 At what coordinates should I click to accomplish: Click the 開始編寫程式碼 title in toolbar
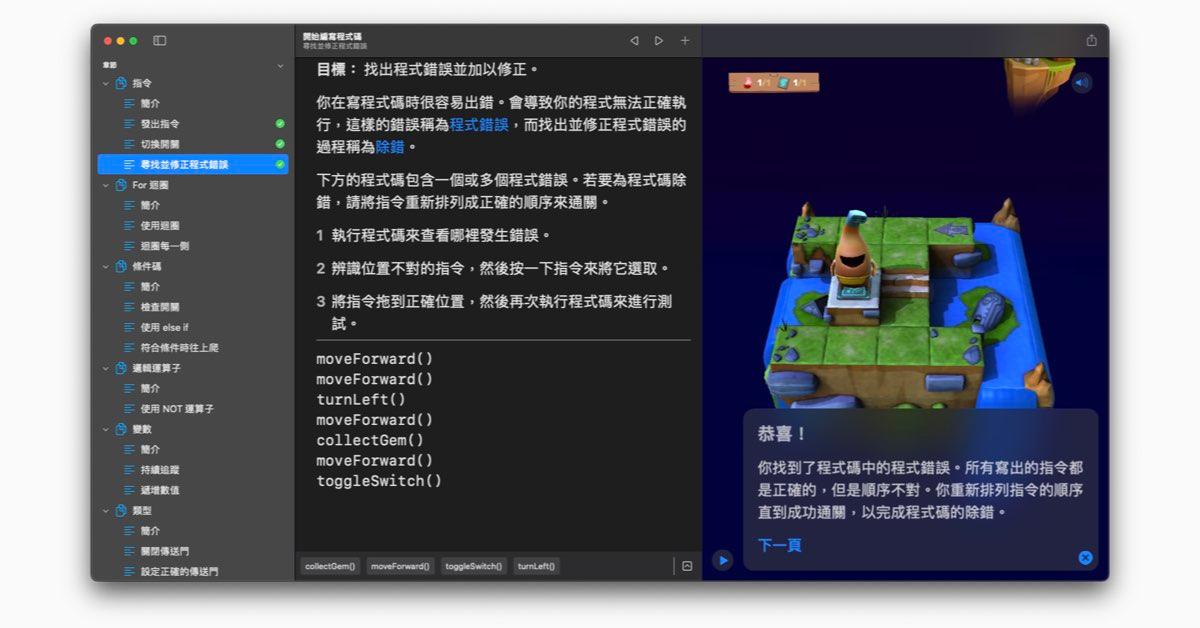333,36
